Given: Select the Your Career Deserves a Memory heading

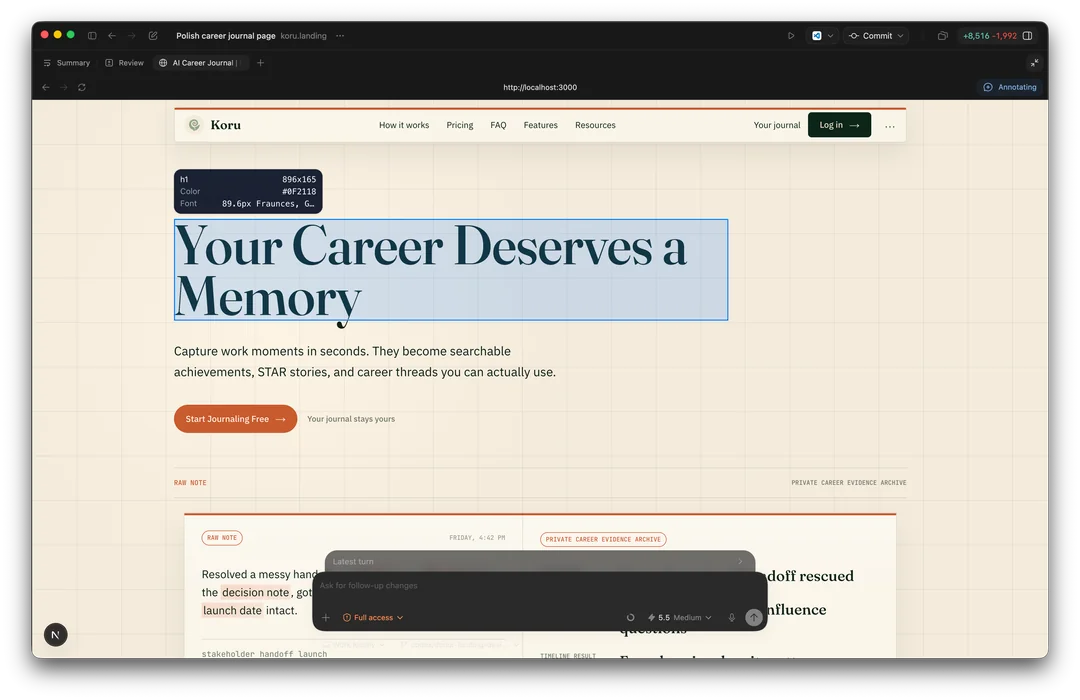Looking at the screenshot, I should pos(450,270).
